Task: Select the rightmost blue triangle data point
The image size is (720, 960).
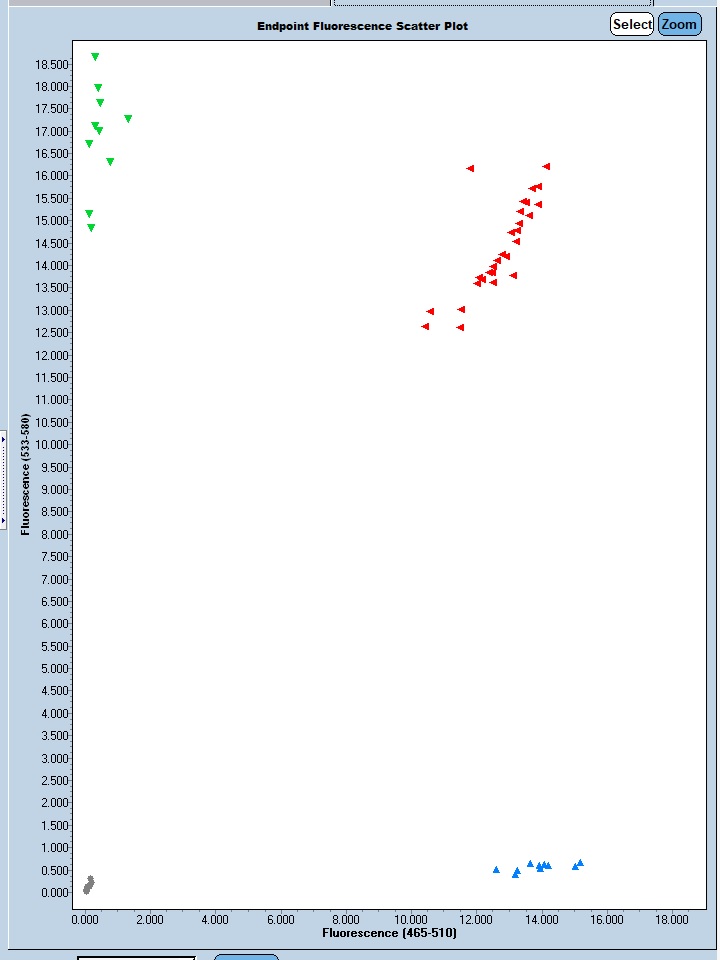Action: pyautogui.click(x=580, y=862)
